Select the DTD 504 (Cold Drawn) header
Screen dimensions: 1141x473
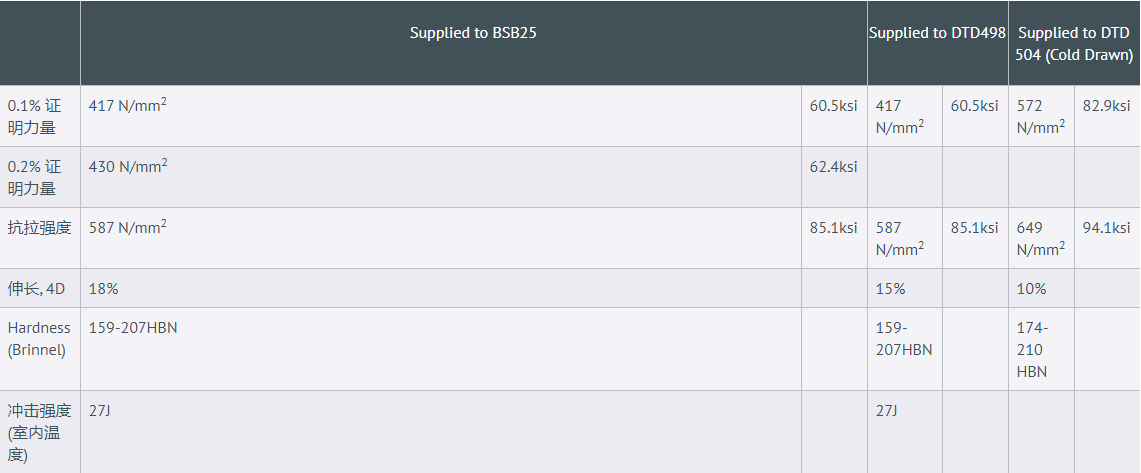point(1075,44)
